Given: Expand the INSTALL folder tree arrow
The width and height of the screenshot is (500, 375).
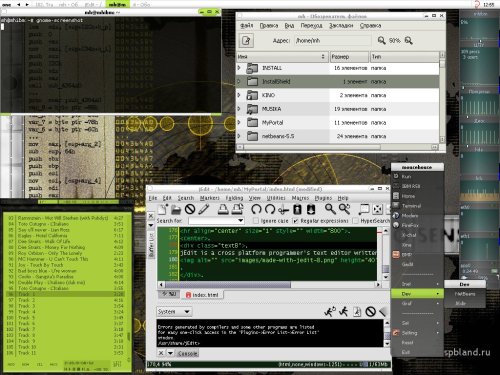Looking at the screenshot, I should [x=239, y=68].
